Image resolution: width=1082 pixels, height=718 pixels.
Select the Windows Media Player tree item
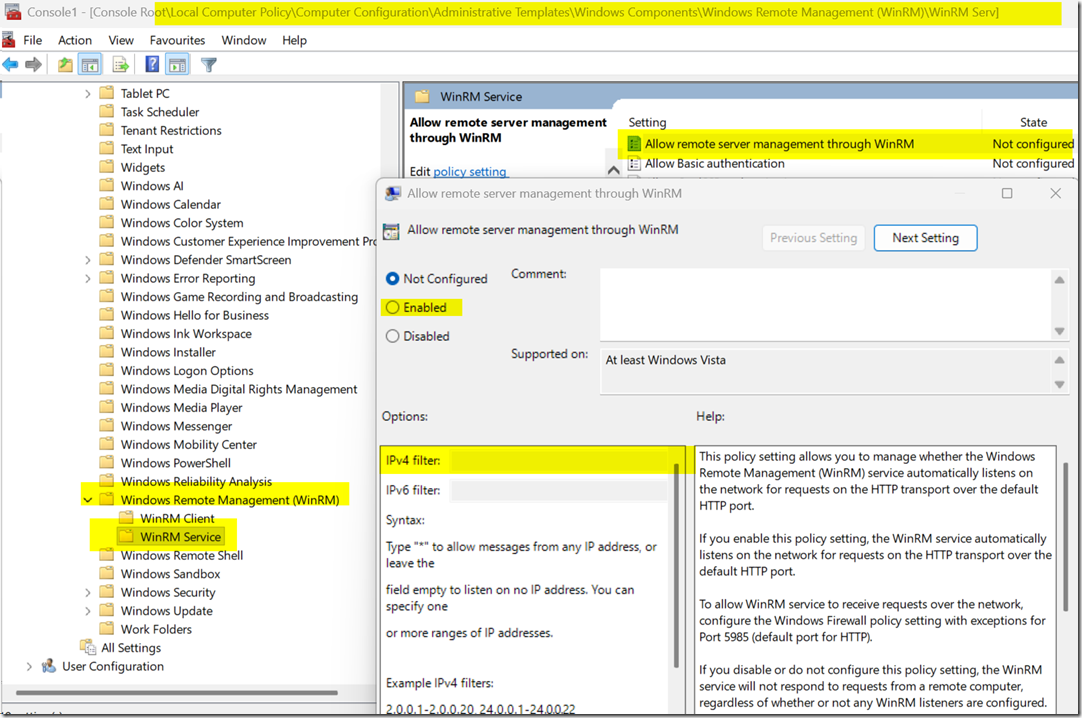tap(181, 408)
